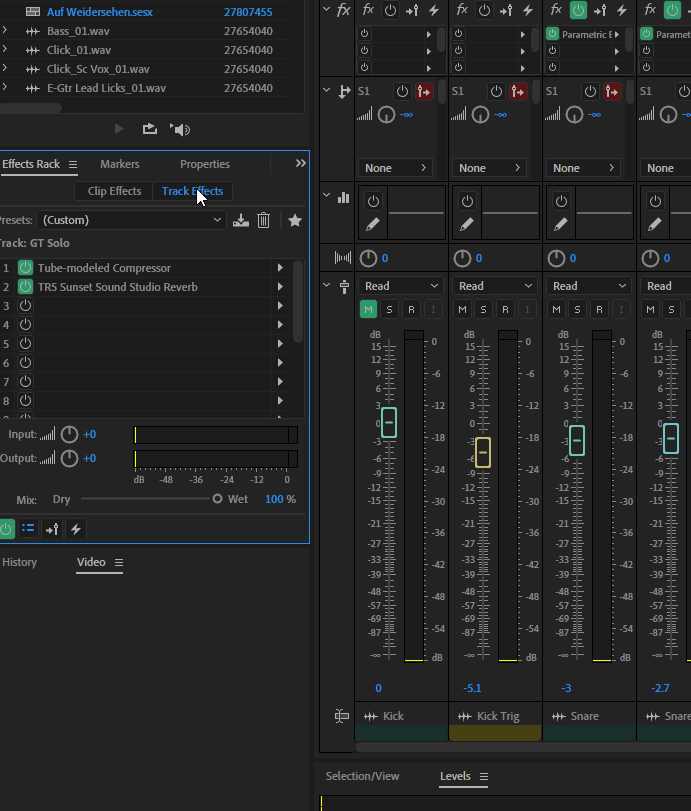Image resolution: width=691 pixels, height=811 pixels.
Task: Collapse the mixer fx section chevron
Action: (326, 9)
